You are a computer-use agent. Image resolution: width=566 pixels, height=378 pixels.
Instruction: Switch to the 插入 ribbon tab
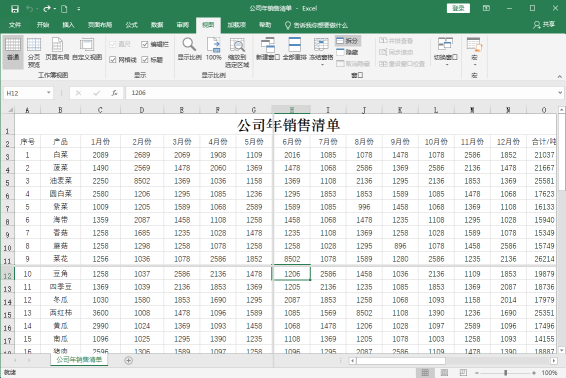click(68, 25)
